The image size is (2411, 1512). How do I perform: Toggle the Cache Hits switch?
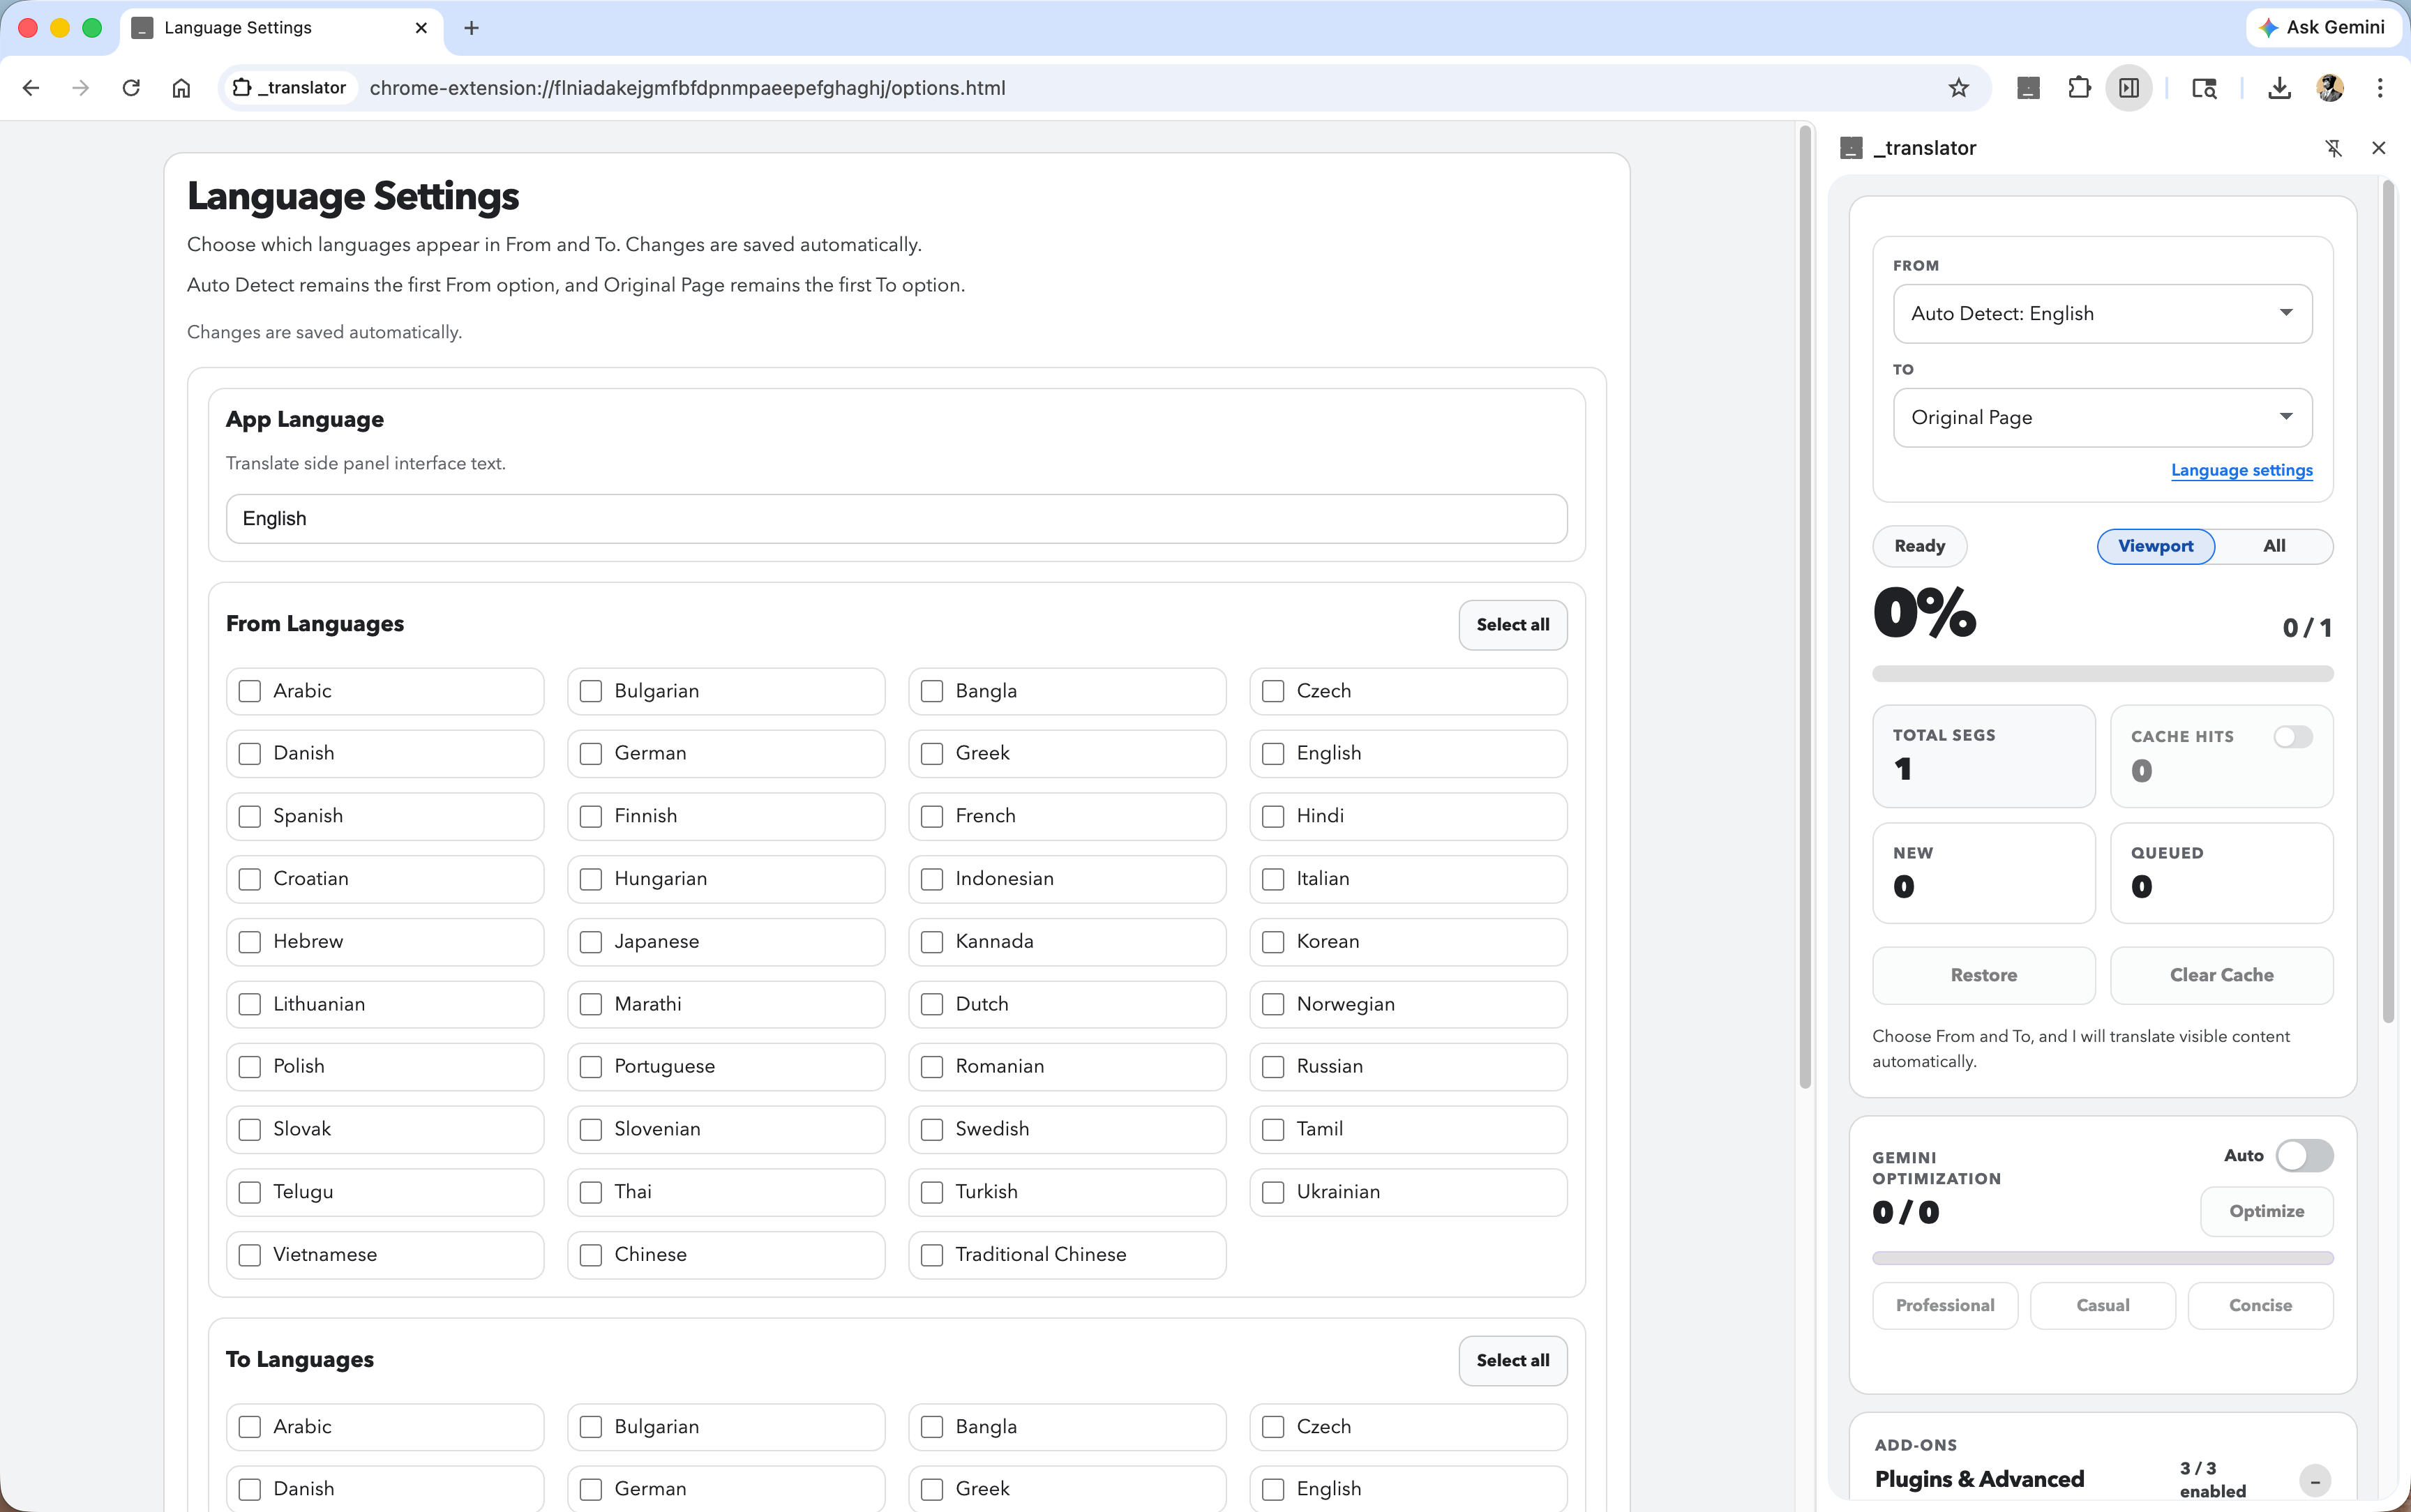tap(2292, 737)
